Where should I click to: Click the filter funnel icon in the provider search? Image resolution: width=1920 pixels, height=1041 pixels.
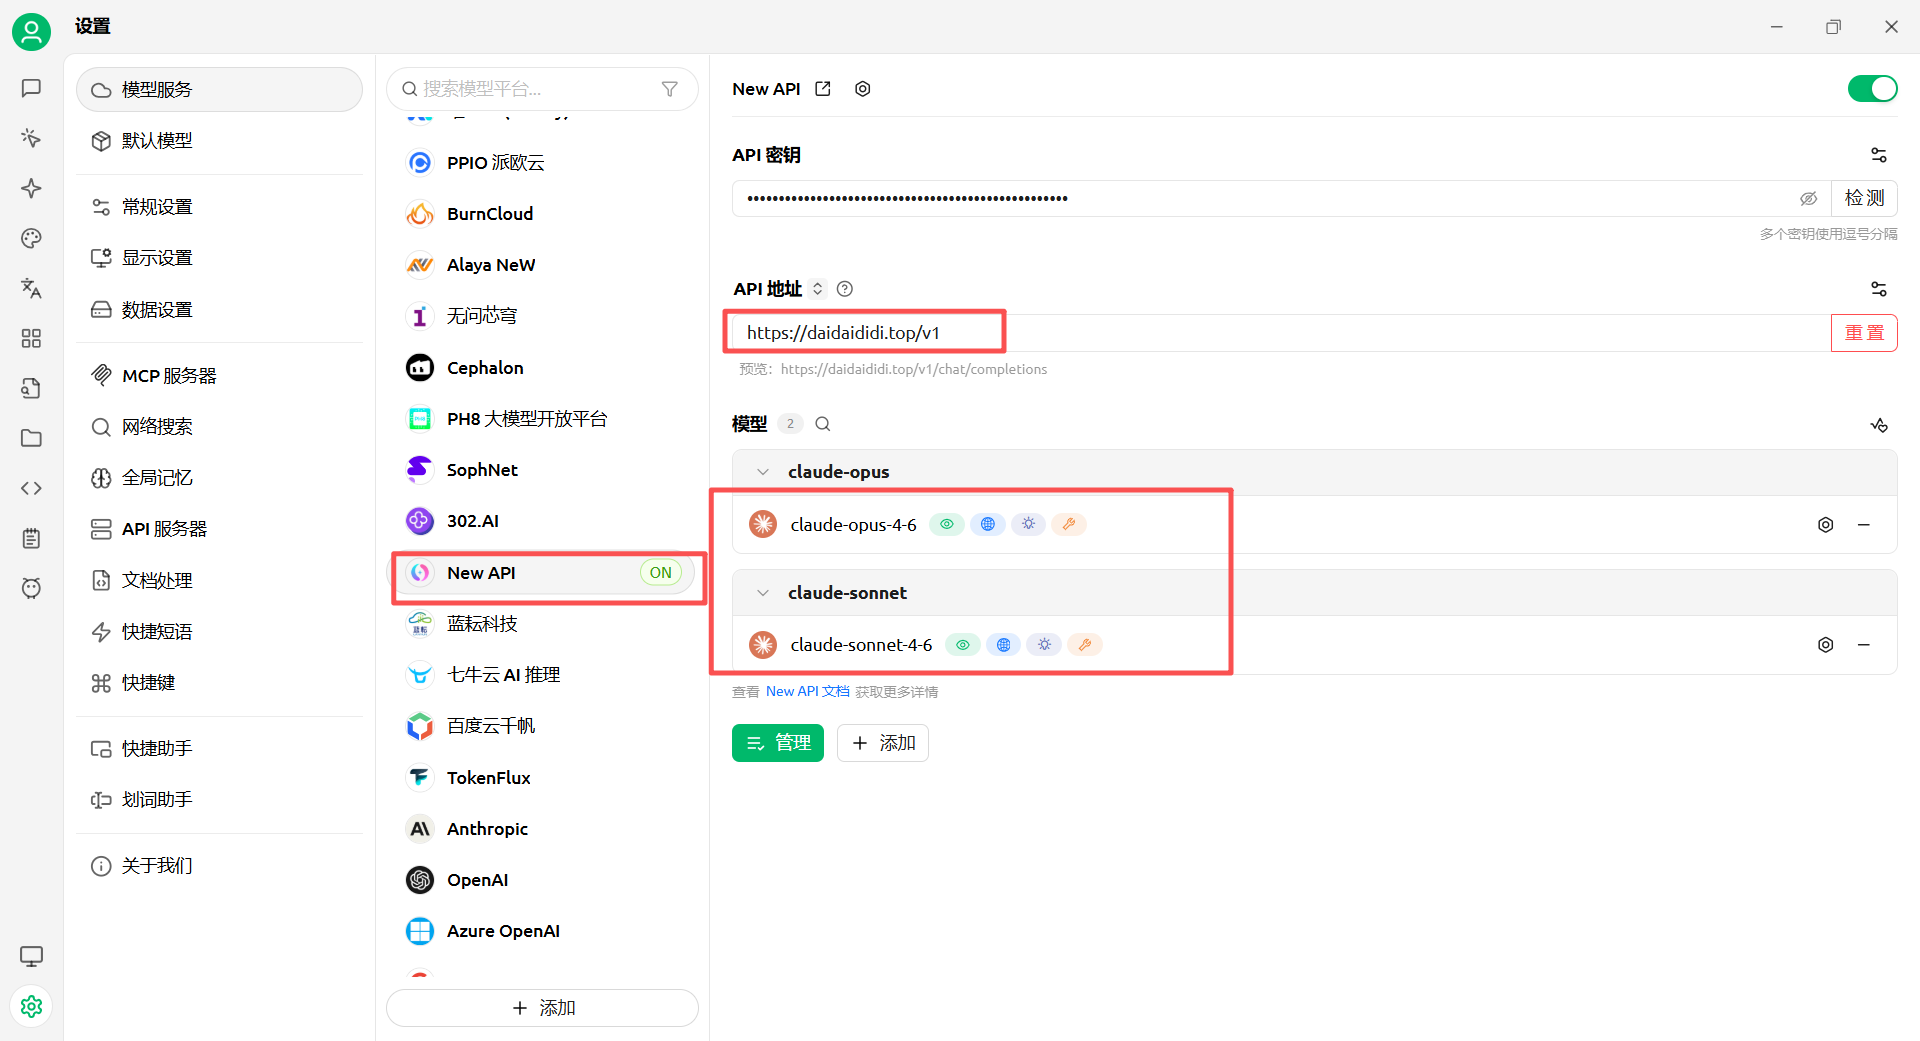click(x=670, y=89)
